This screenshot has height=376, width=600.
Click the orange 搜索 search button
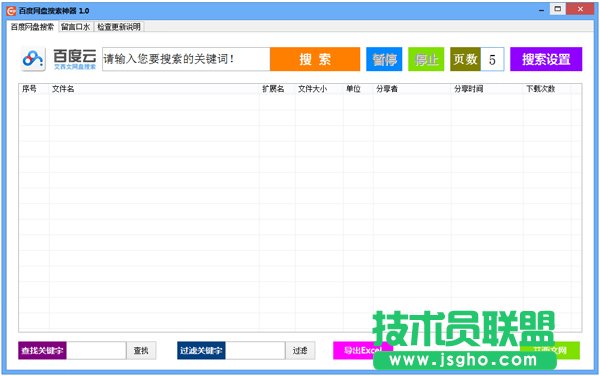315,59
